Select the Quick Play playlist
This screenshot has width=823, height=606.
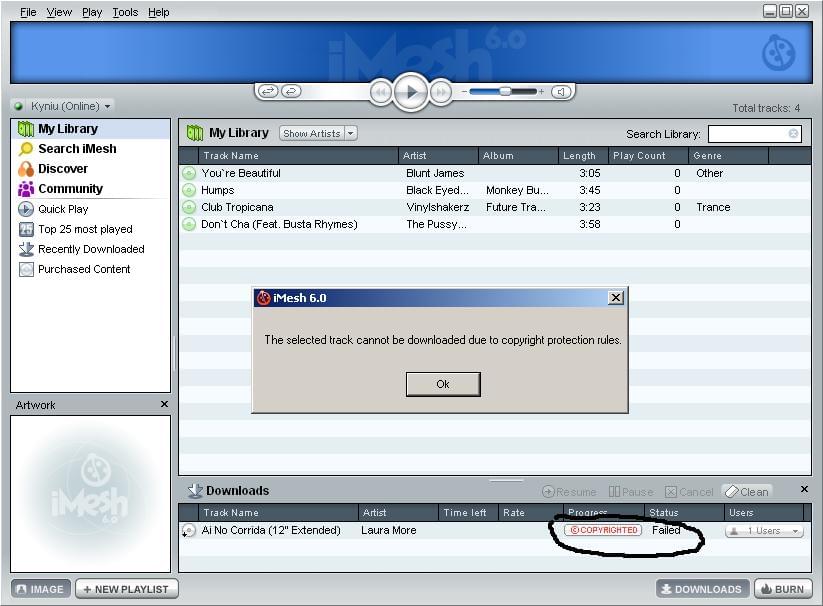(x=63, y=209)
